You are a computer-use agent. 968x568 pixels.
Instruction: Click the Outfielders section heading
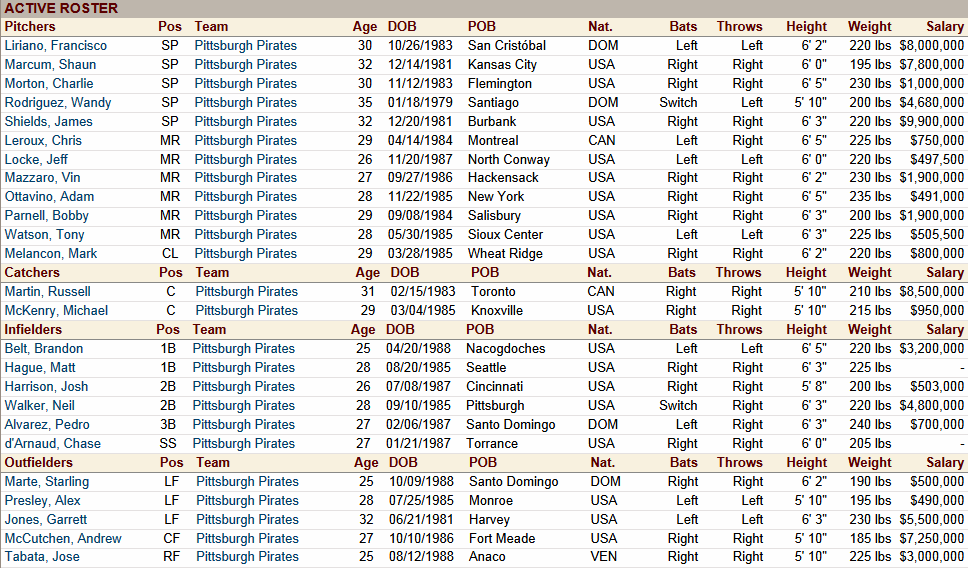pyautogui.click(x=38, y=463)
